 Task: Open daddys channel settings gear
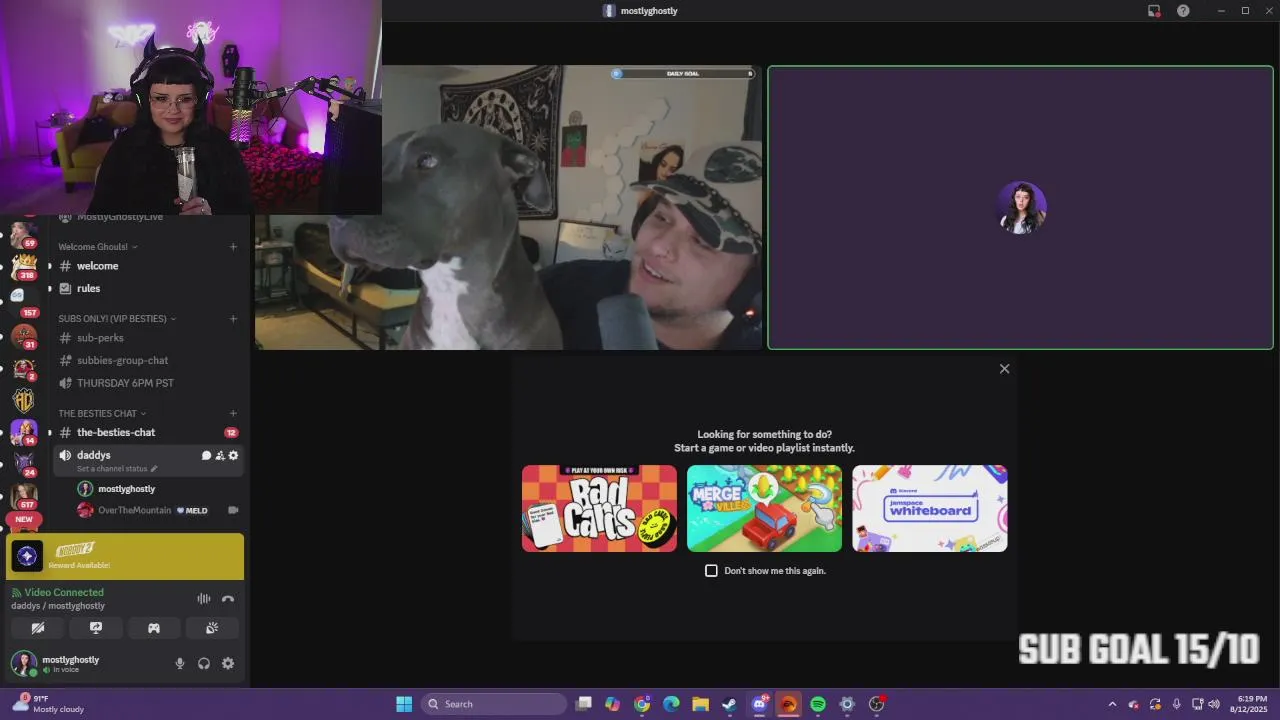coord(234,455)
